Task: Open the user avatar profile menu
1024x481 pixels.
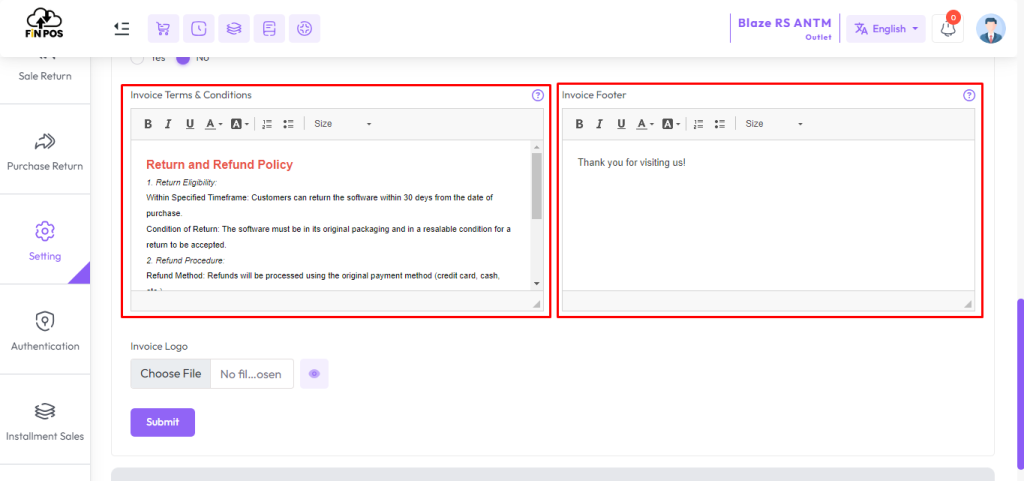Action: click(x=991, y=29)
